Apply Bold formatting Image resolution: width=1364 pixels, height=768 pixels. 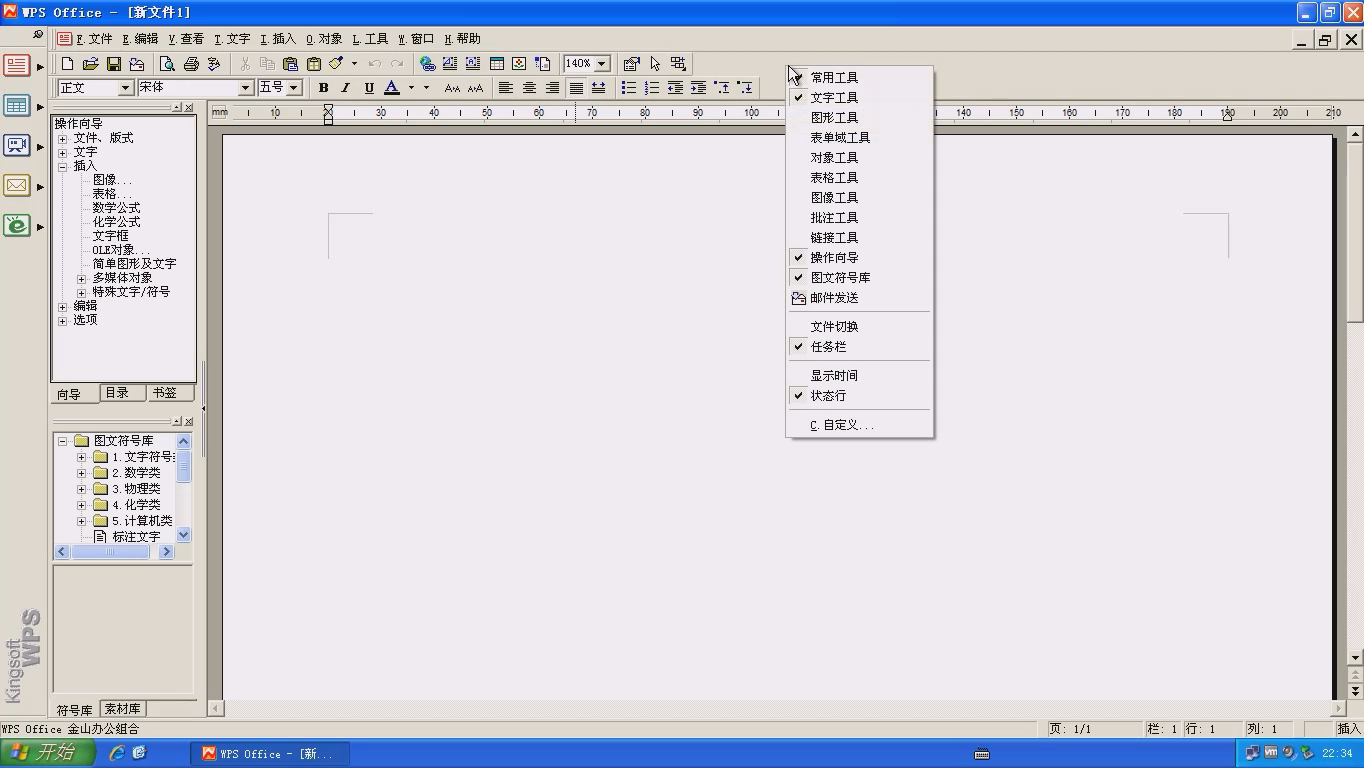coord(323,88)
